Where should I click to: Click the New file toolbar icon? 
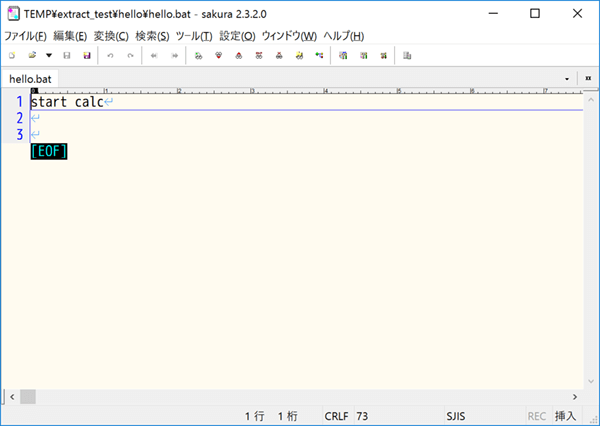point(12,55)
